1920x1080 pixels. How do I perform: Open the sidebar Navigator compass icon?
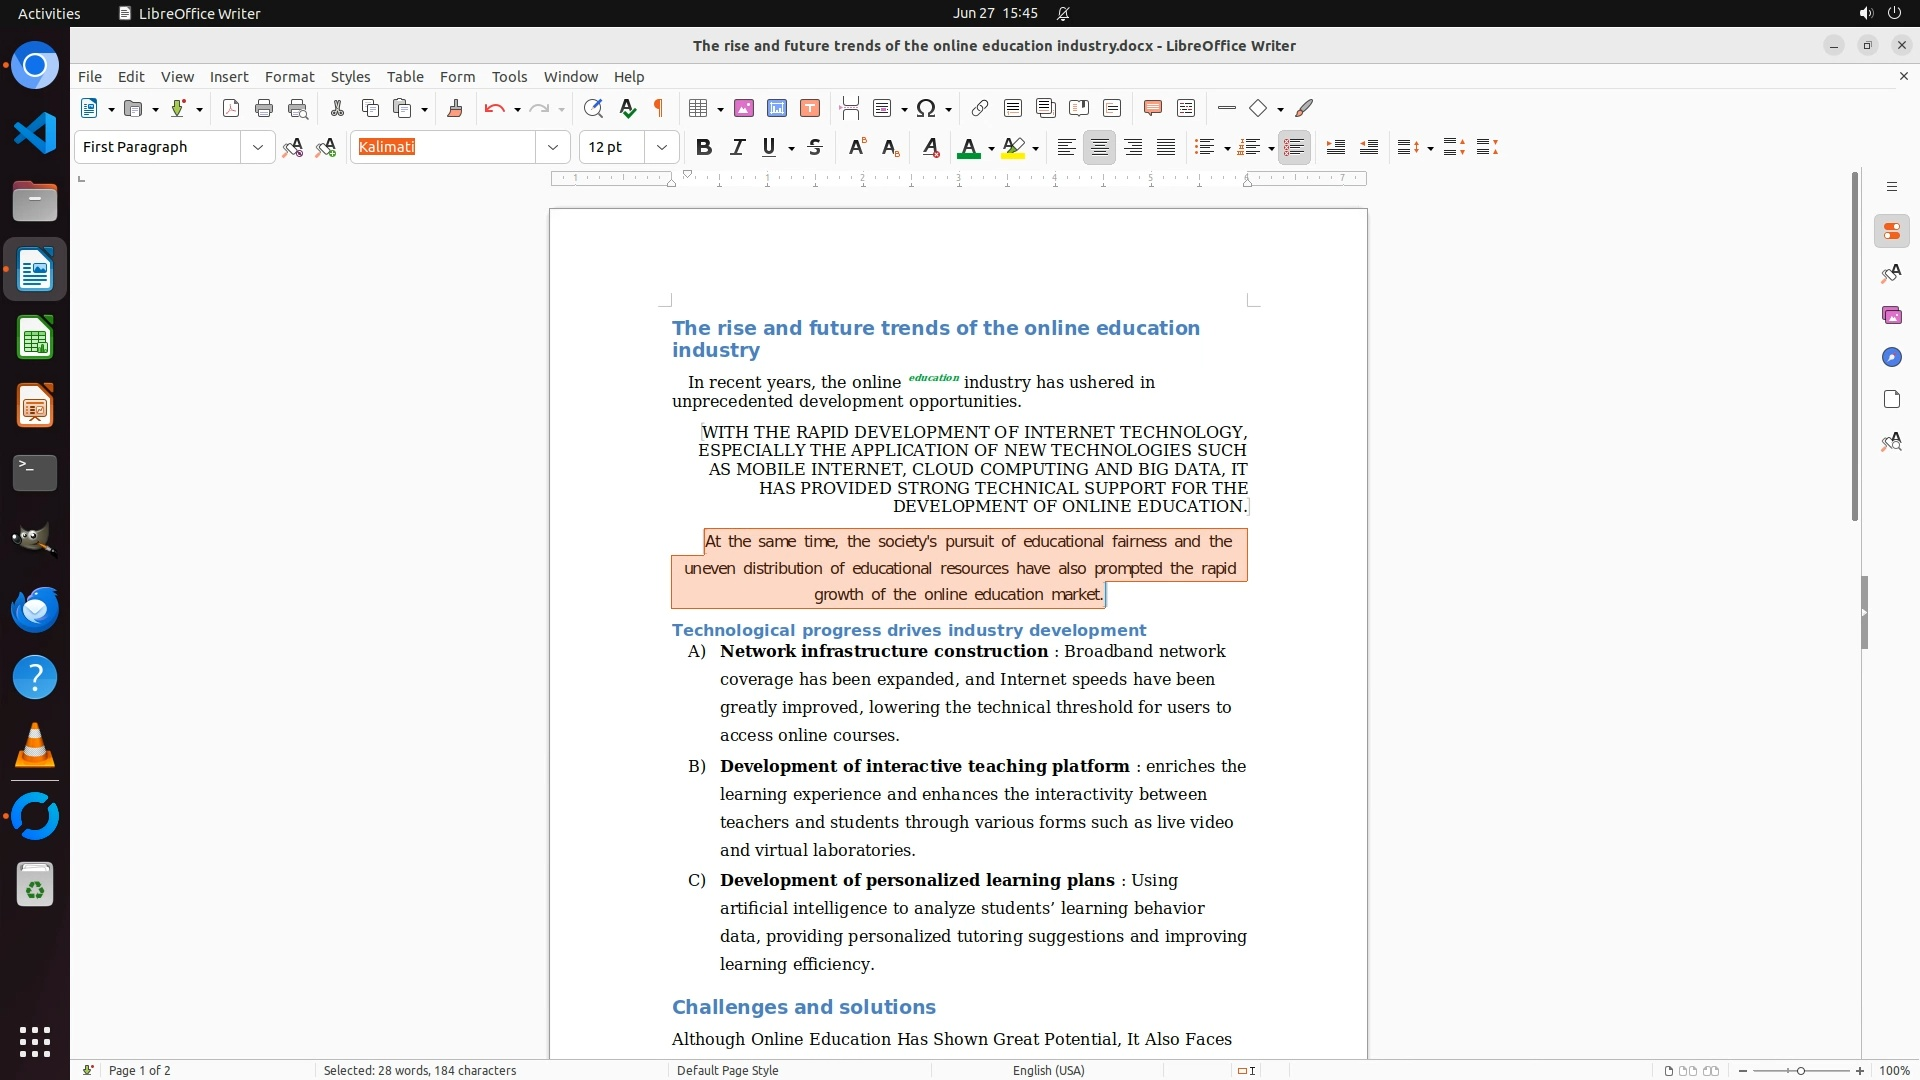point(1891,358)
